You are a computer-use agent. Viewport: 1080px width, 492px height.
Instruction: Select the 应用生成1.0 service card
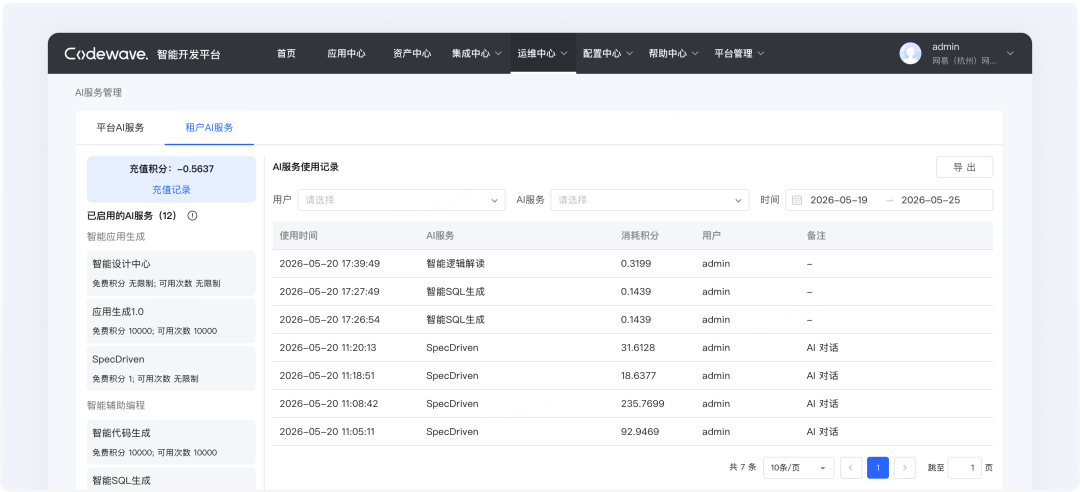171,320
